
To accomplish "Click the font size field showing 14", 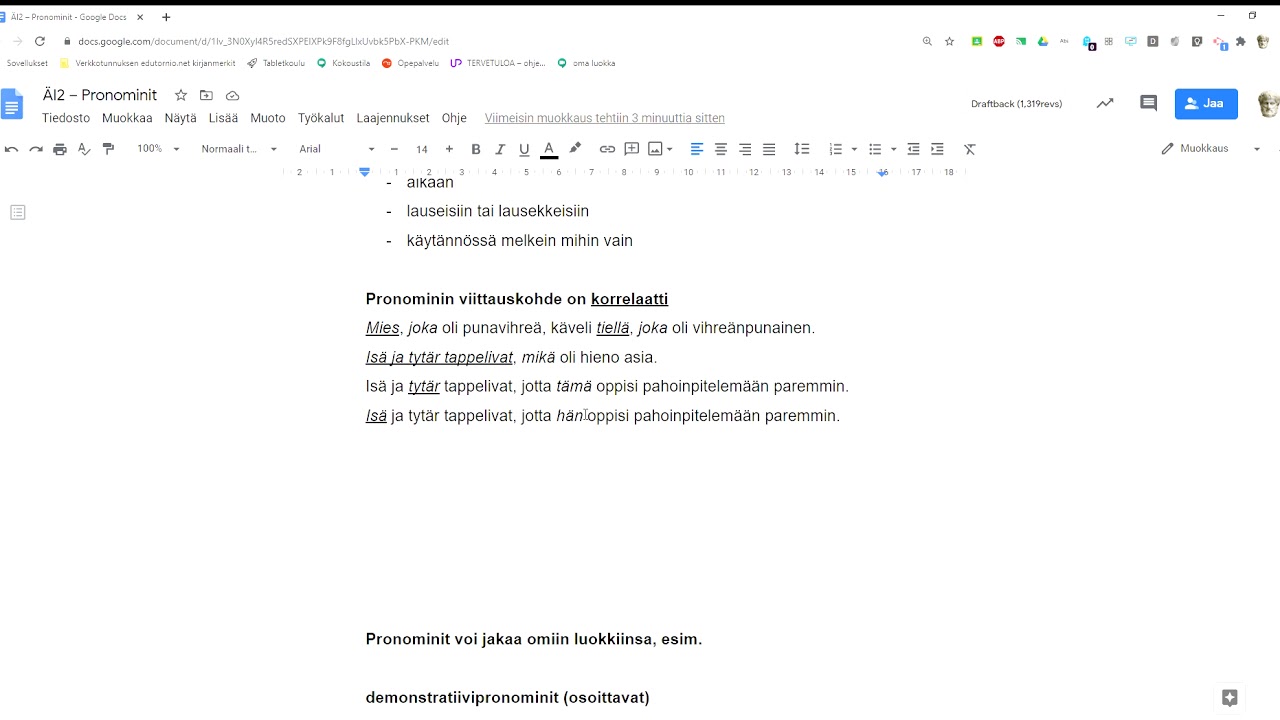I will pyautogui.click(x=422, y=149).
